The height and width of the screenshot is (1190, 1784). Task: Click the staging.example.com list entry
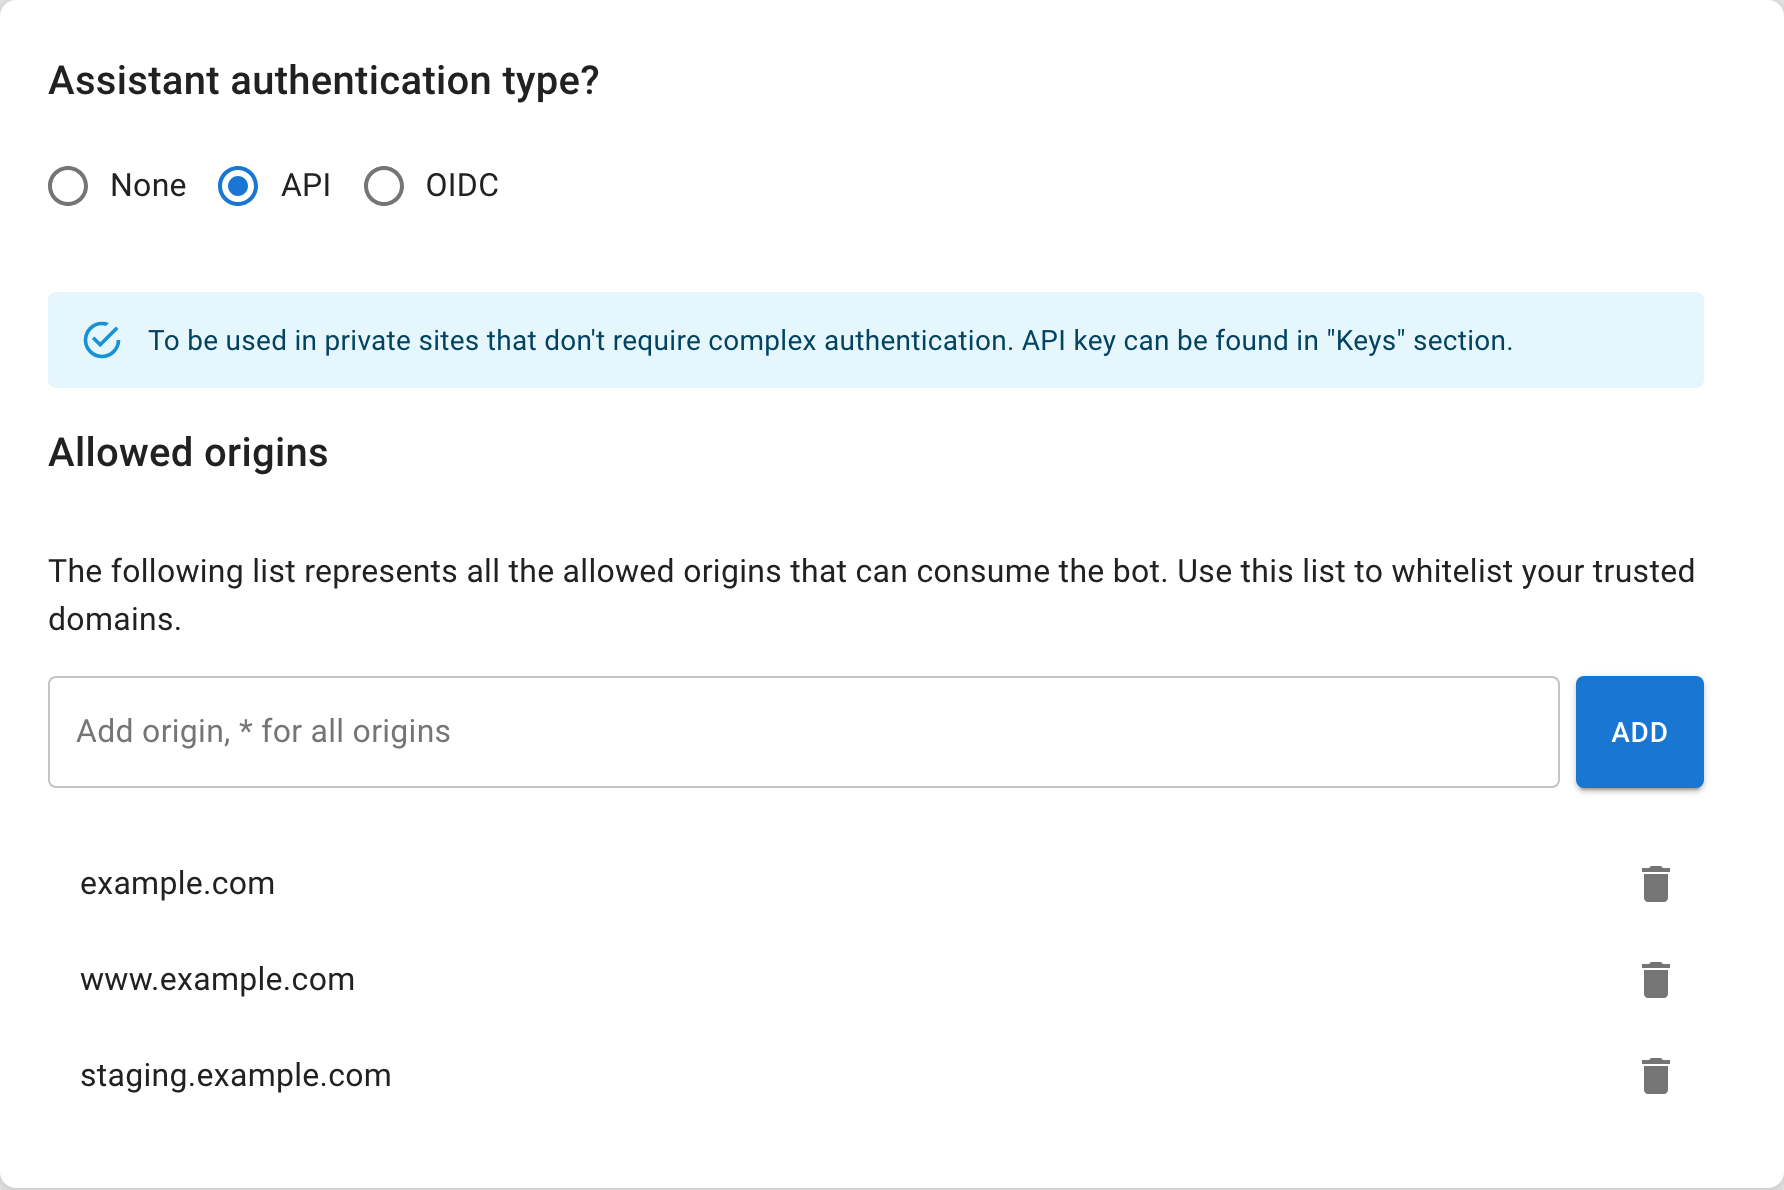point(235,1076)
